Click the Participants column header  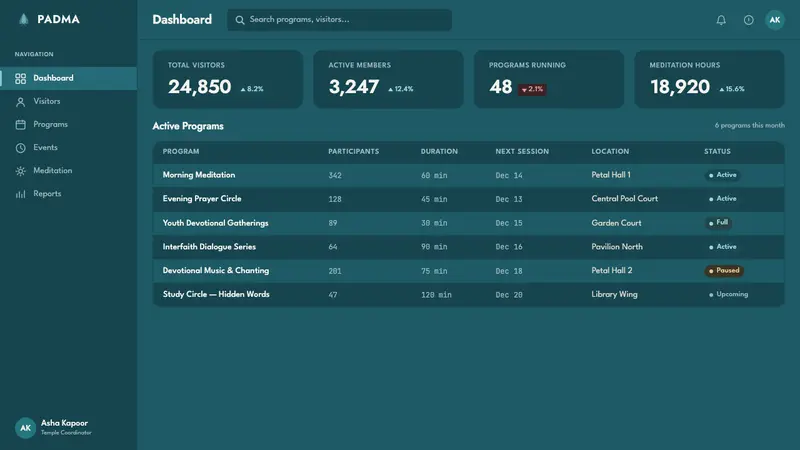[x=354, y=152]
